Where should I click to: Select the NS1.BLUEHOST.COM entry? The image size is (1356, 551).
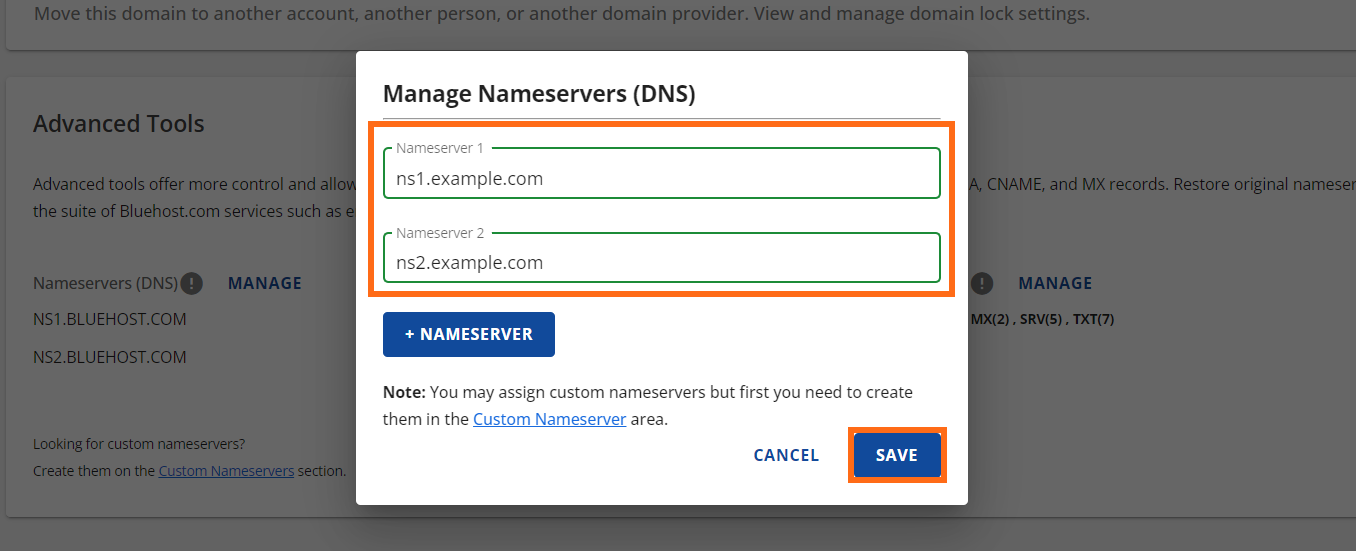110,319
